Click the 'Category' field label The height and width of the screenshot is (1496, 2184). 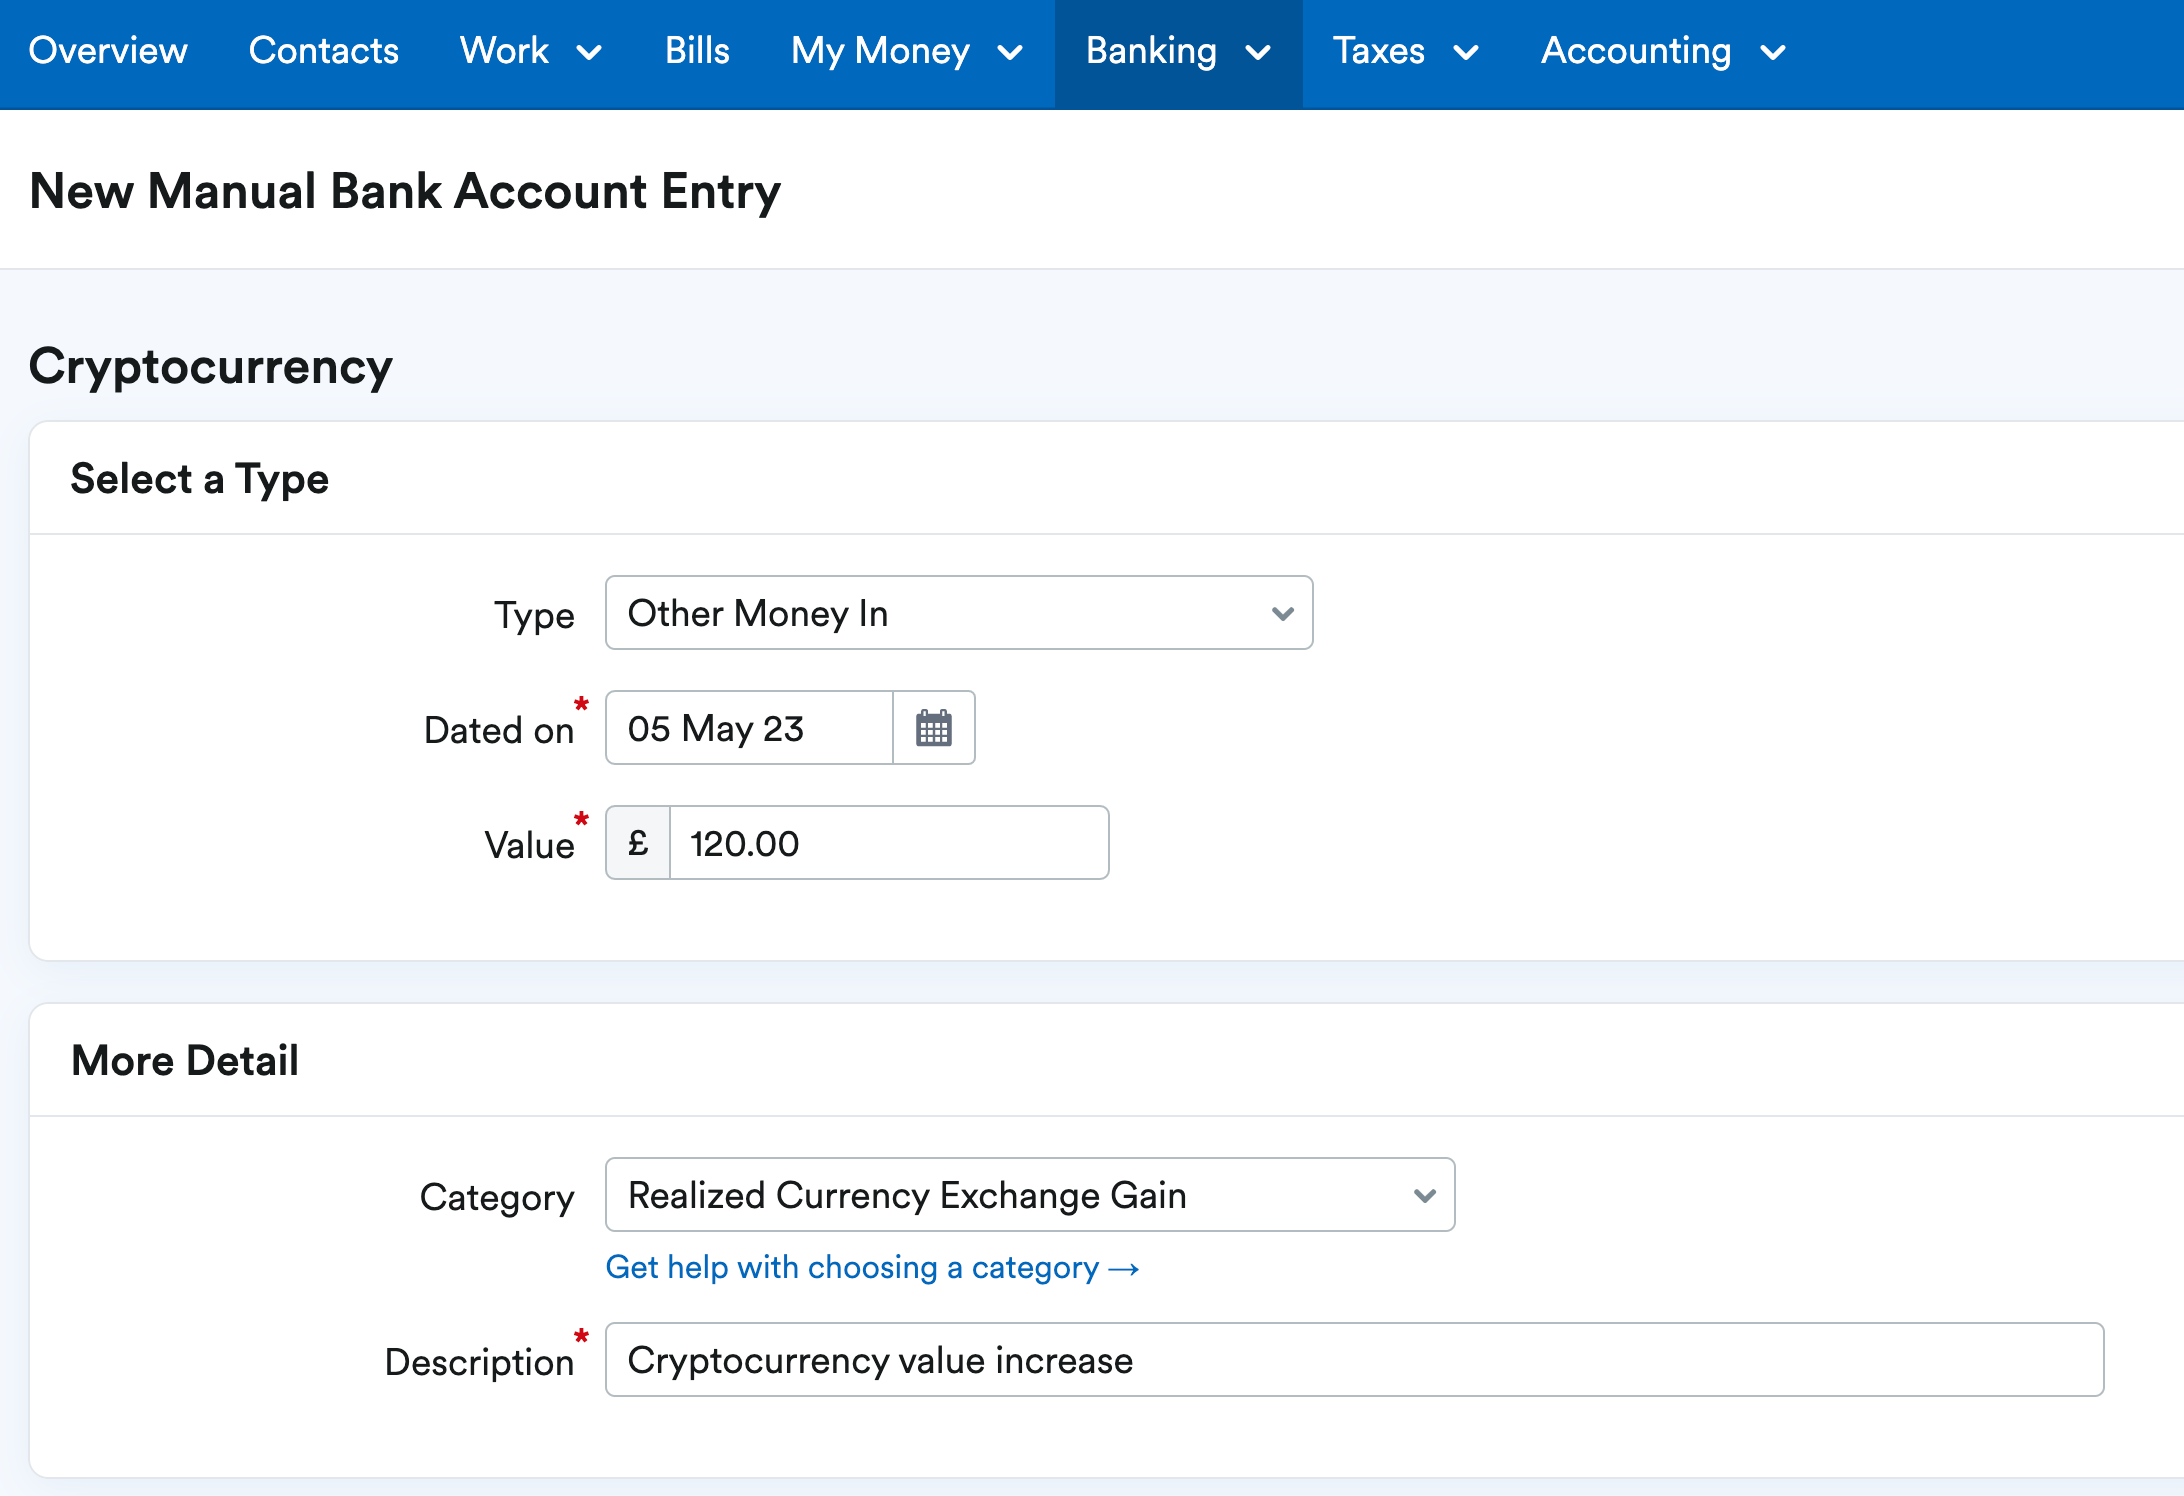coord(497,1197)
